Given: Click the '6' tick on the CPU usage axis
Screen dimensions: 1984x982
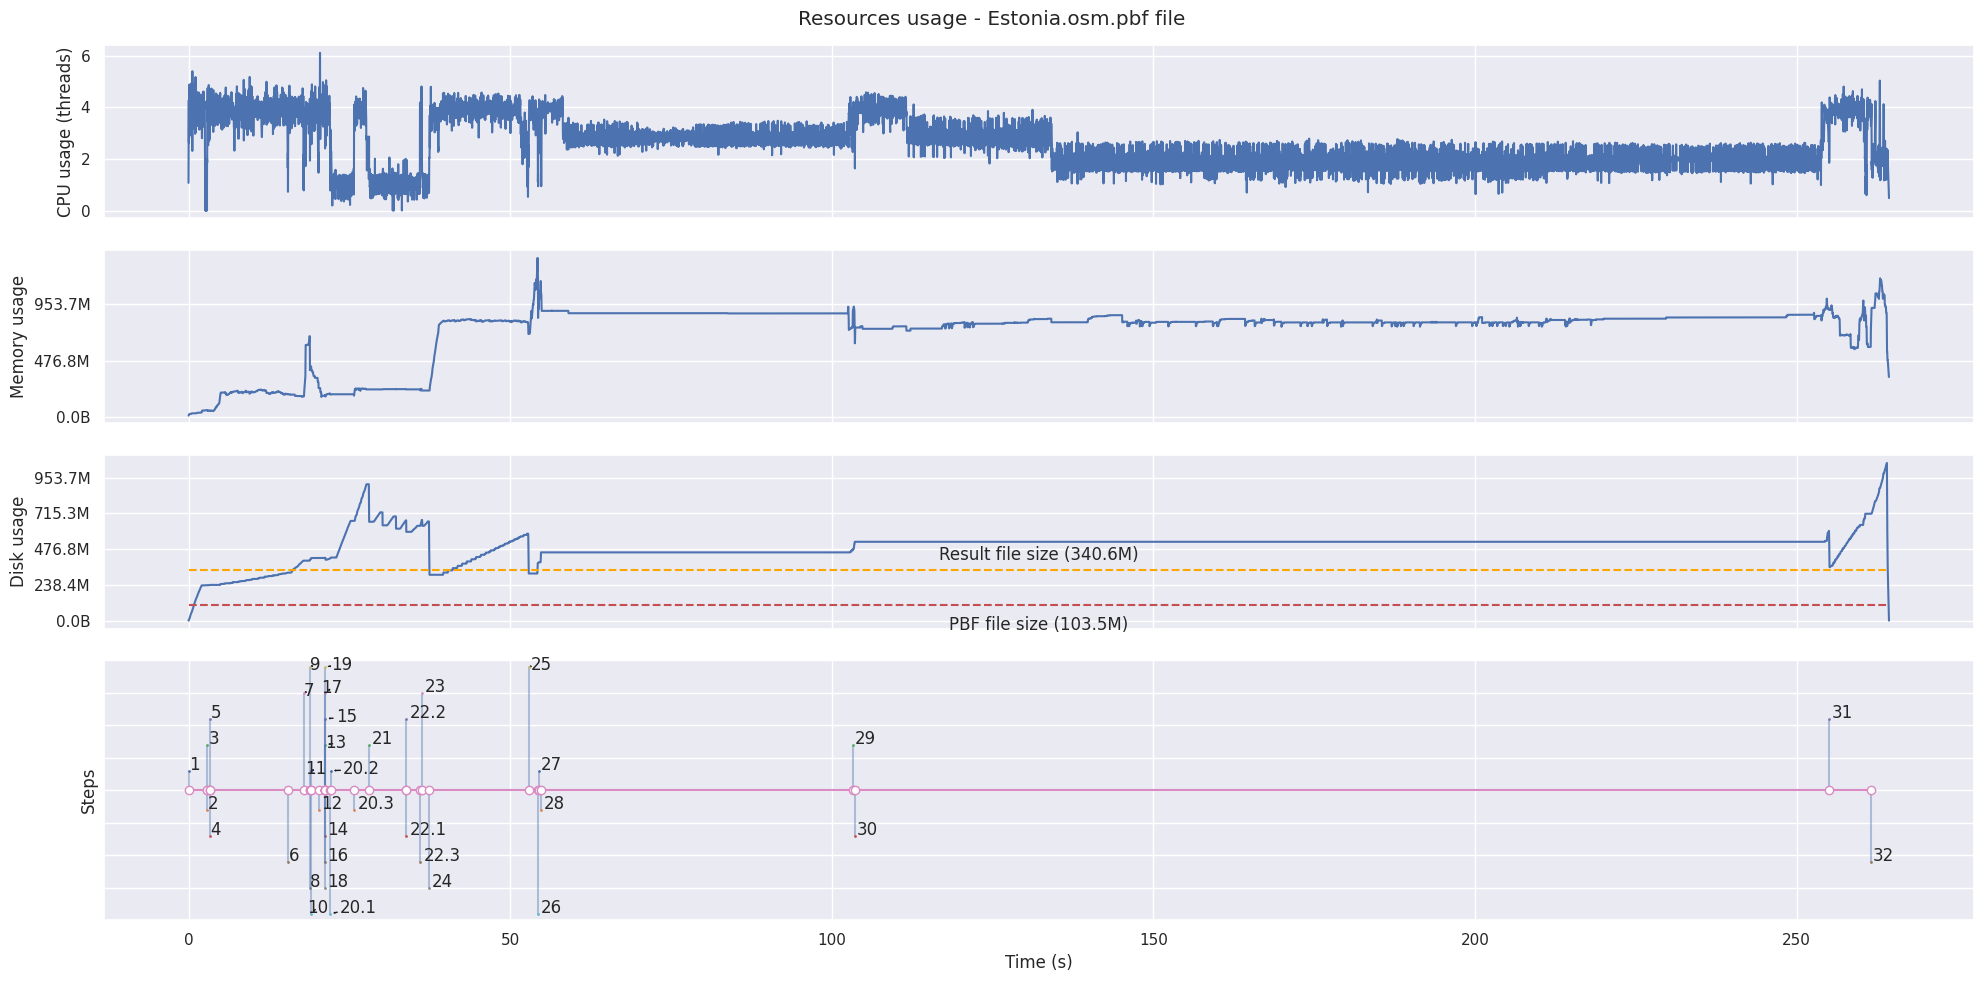Looking at the screenshot, I should pyautogui.click(x=86, y=56).
